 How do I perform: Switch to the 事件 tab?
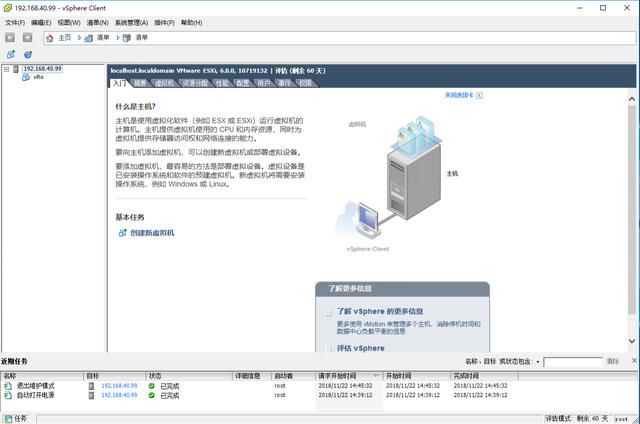pyautogui.click(x=284, y=83)
